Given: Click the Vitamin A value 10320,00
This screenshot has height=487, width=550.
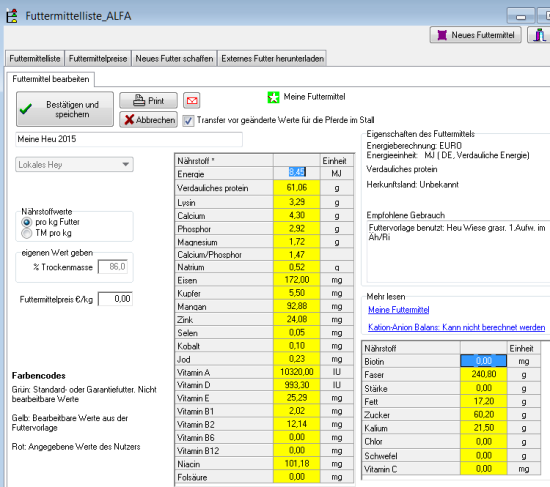Looking at the screenshot, I should [x=297, y=372].
